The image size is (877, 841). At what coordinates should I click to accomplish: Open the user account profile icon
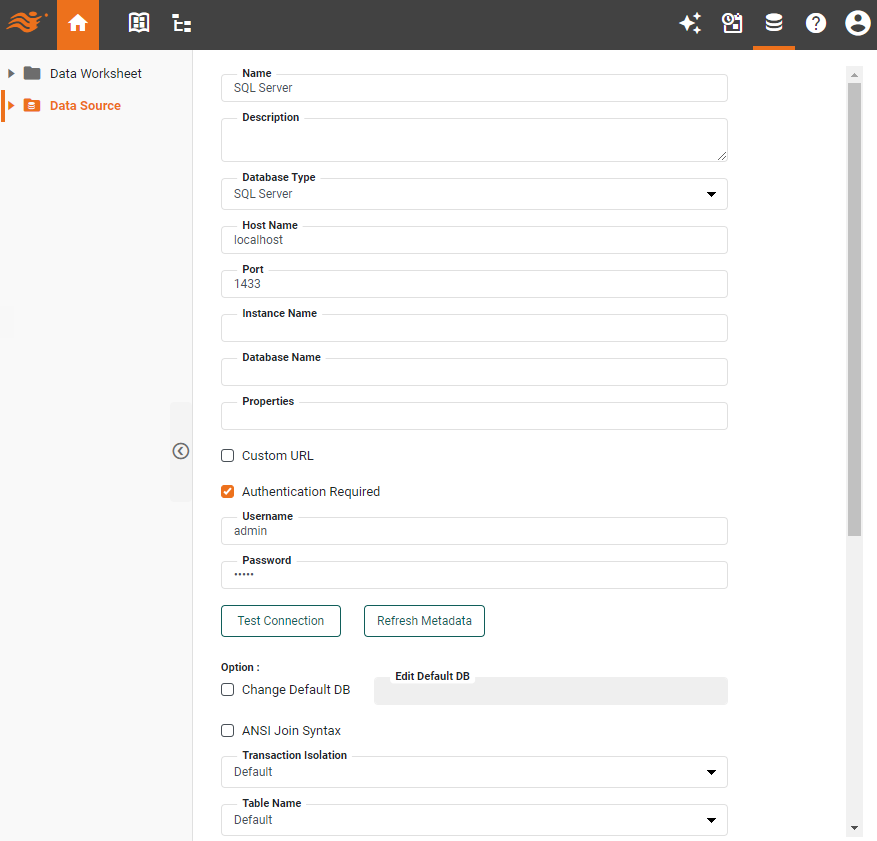point(857,23)
